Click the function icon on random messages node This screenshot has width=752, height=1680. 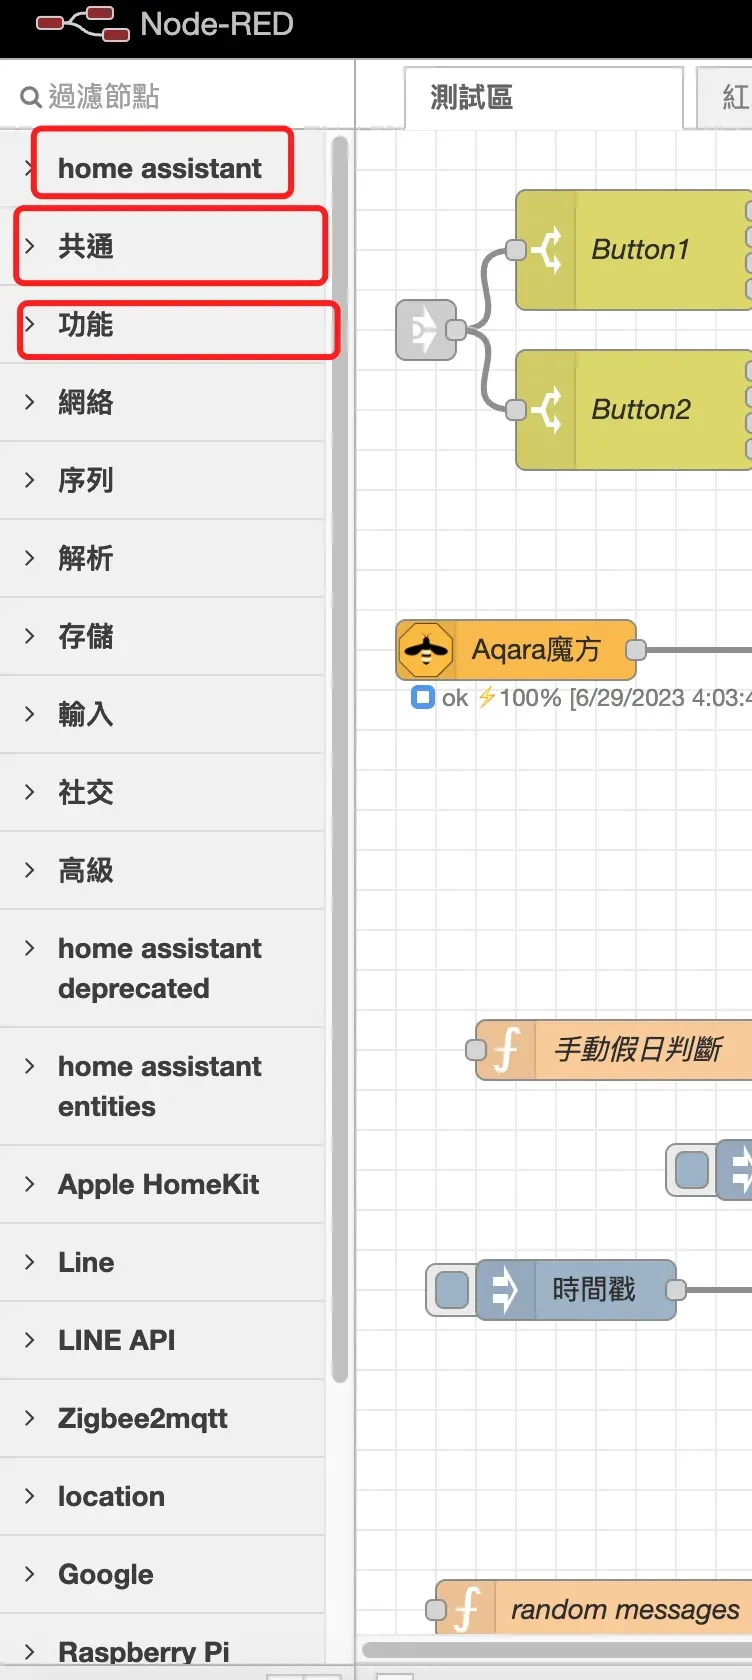click(467, 1609)
